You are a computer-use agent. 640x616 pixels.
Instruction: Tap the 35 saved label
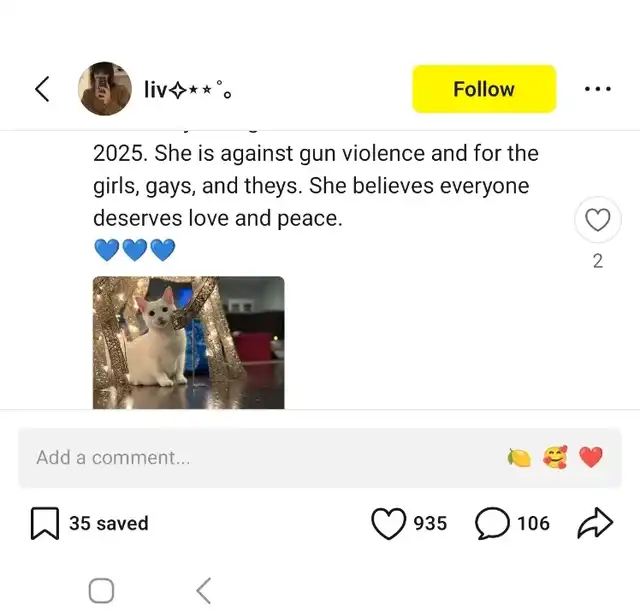coord(109,523)
